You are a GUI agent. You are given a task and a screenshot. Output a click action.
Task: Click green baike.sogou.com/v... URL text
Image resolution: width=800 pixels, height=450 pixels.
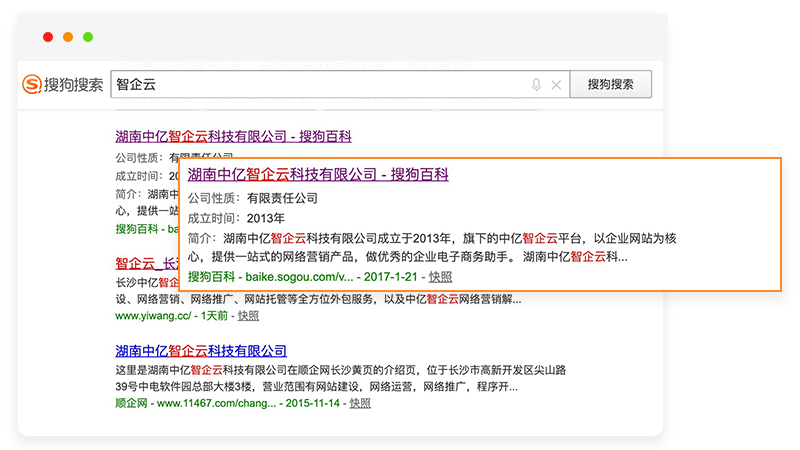[x=299, y=277]
